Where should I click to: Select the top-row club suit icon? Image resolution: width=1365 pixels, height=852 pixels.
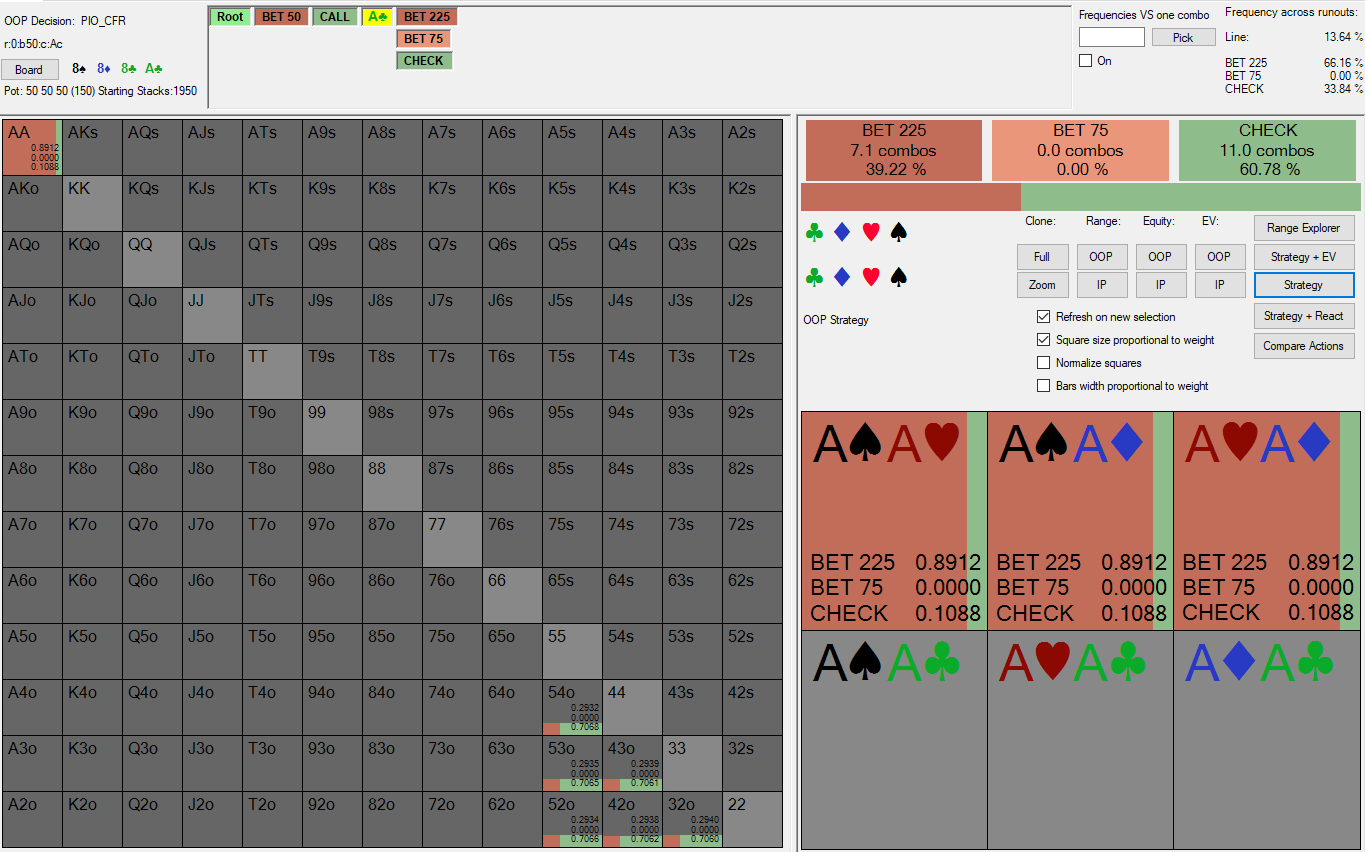[x=814, y=232]
